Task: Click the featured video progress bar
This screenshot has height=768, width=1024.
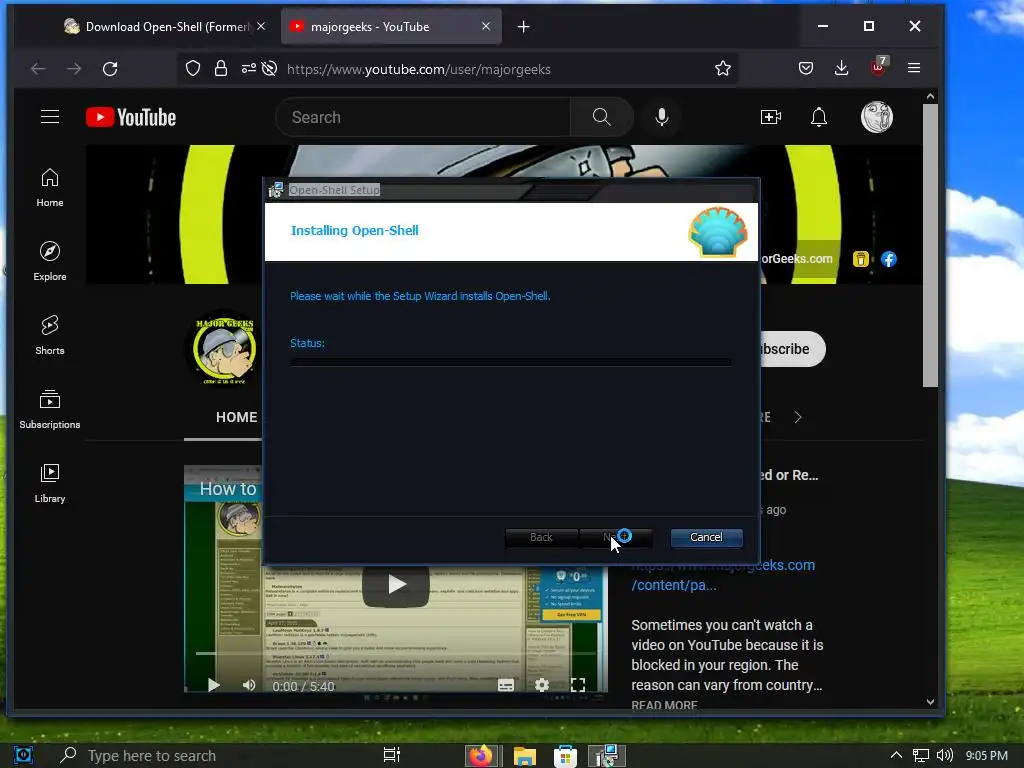Action: (x=396, y=653)
